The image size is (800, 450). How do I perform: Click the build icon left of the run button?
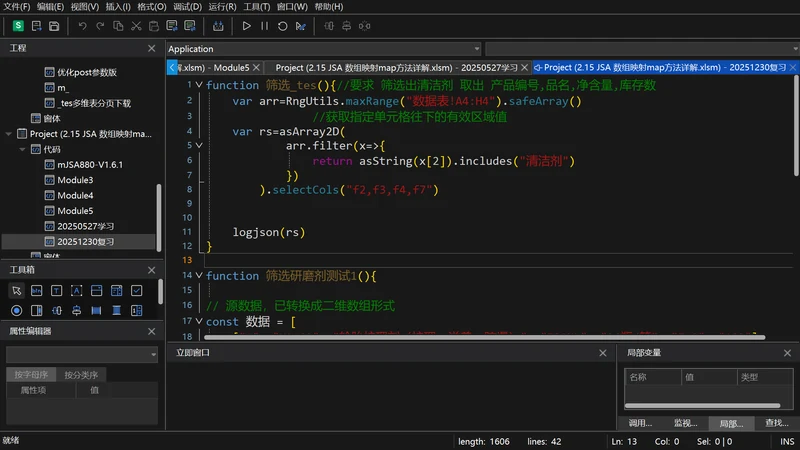(x=218, y=26)
